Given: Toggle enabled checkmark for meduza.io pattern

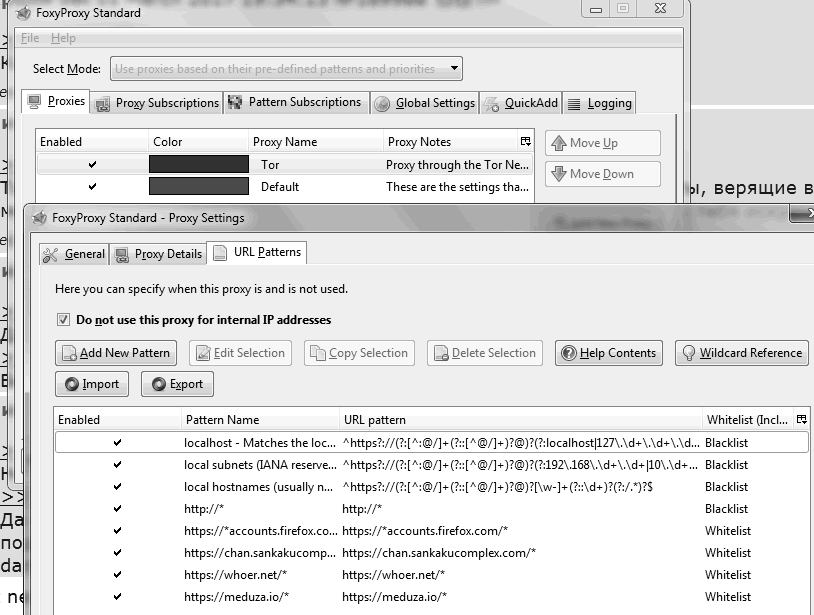Looking at the screenshot, I should pyautogui.click(x=117, y=597).
